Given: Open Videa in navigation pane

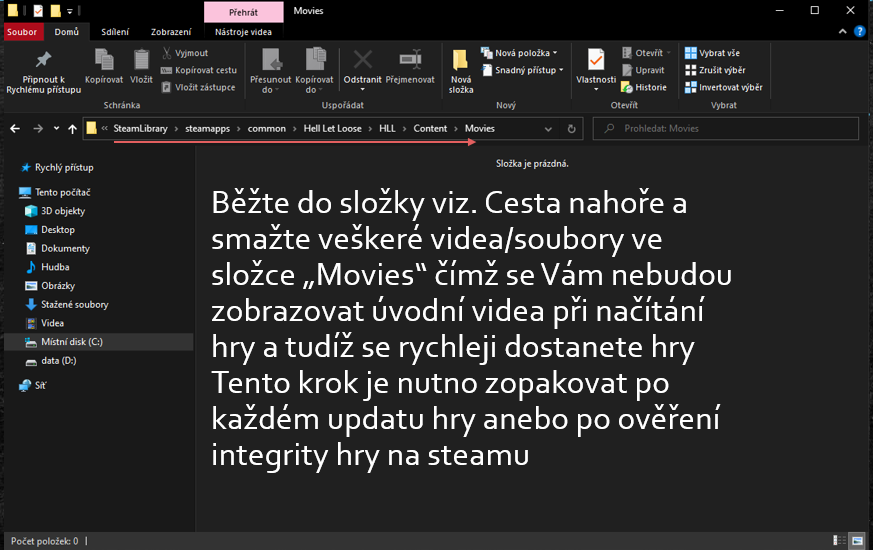Looking at the screenshot, I should [x=52, y=323].
